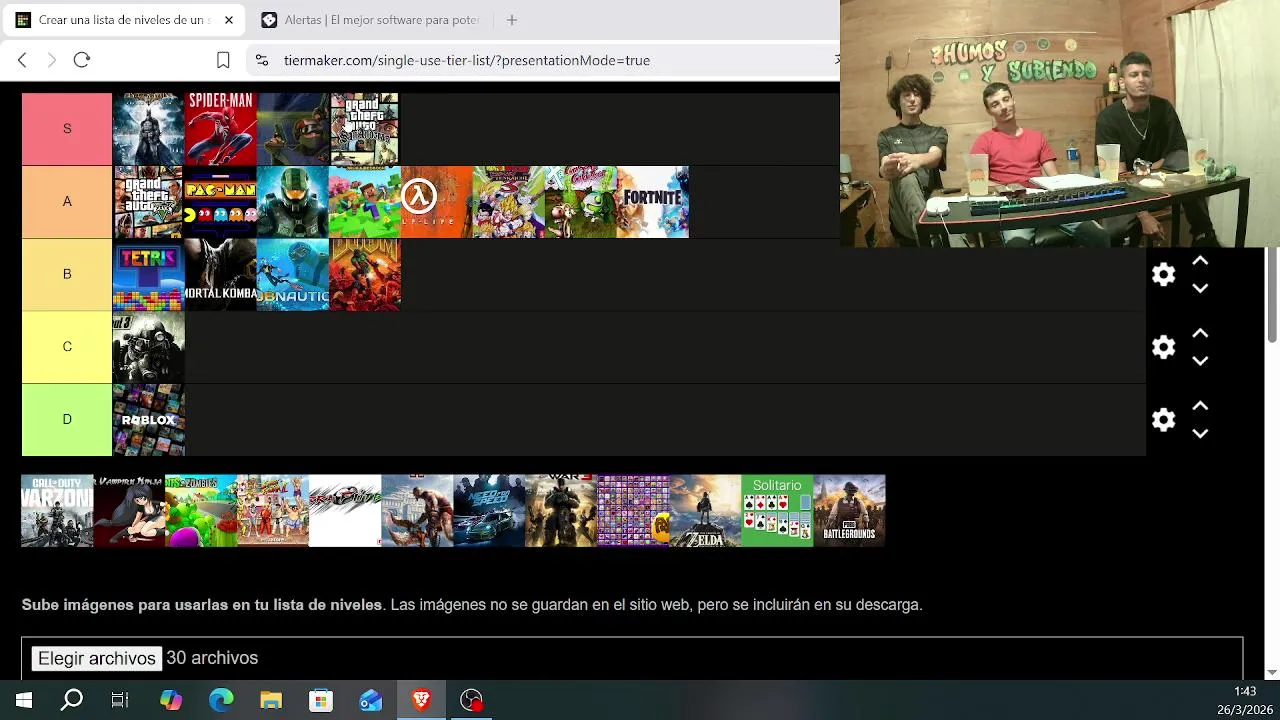This screenshot has height=720, width=1280.
Task: Select Roblox image in D tier
Action: 148,420
